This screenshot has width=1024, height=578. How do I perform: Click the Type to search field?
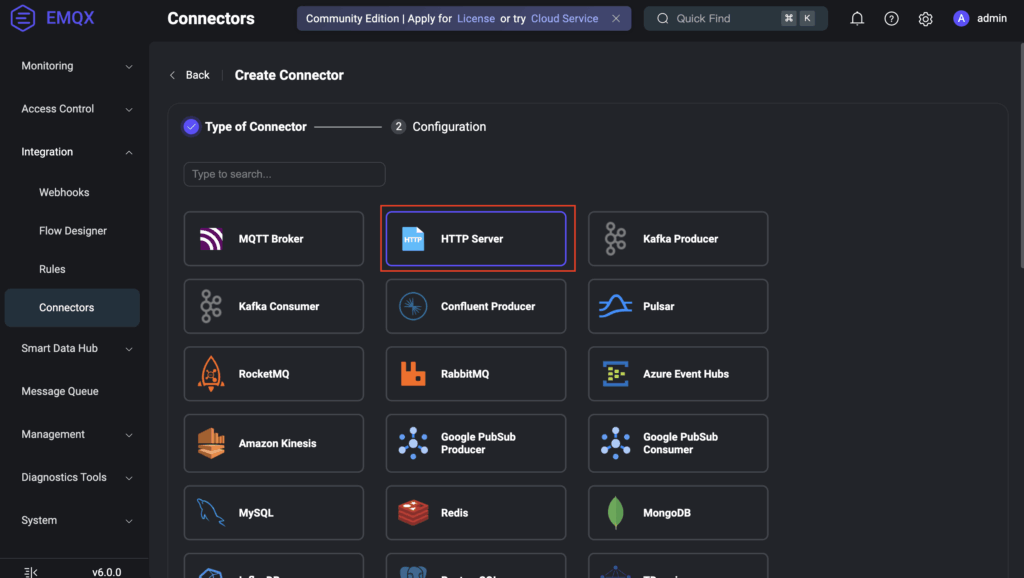(284, 174)
